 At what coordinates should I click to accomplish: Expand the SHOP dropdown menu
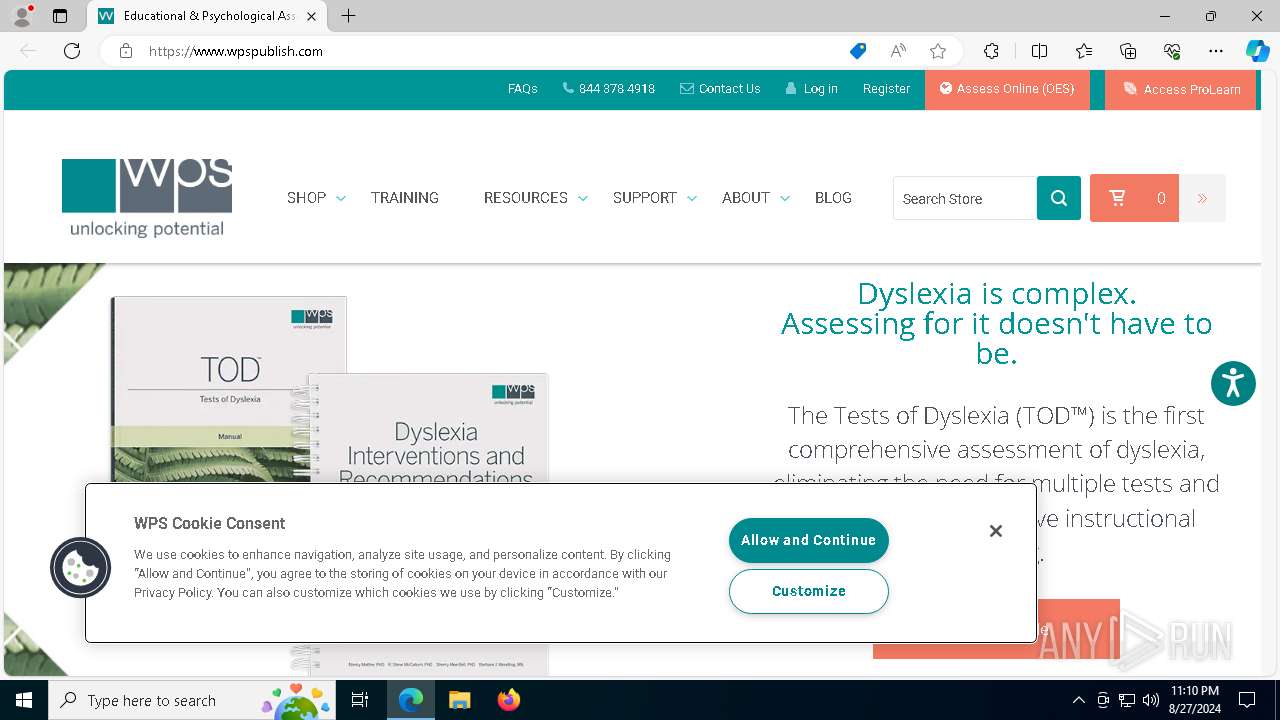pos(341,198)
